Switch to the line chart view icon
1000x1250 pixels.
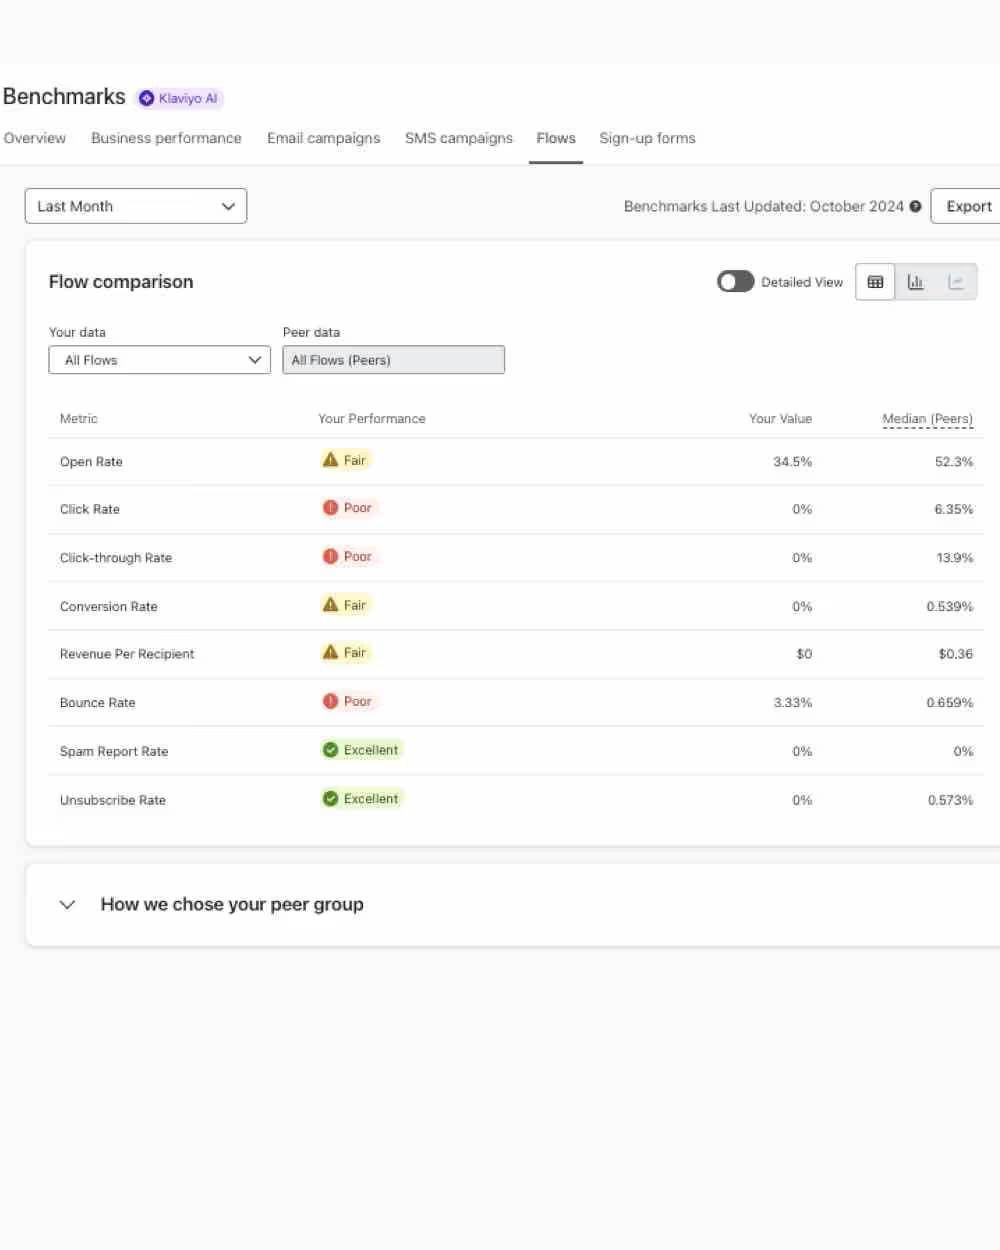[956, 283]
